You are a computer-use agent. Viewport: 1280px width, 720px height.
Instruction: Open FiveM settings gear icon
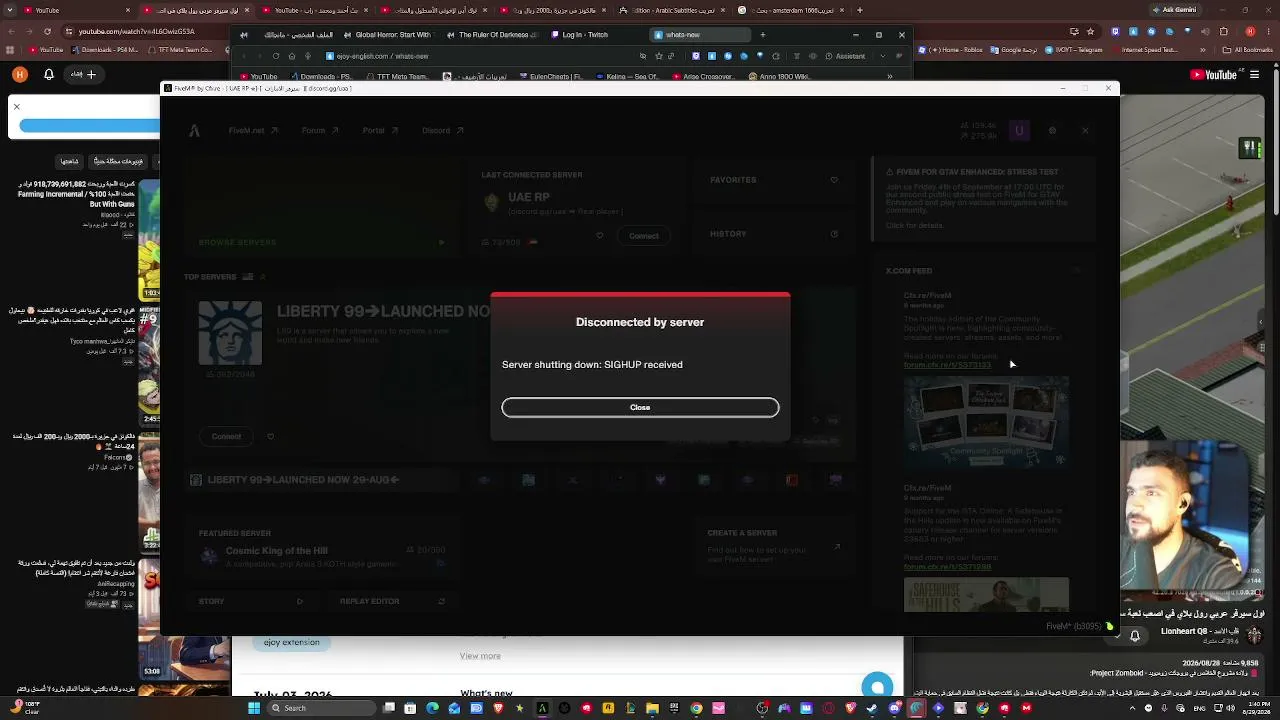click(1052, 130)
